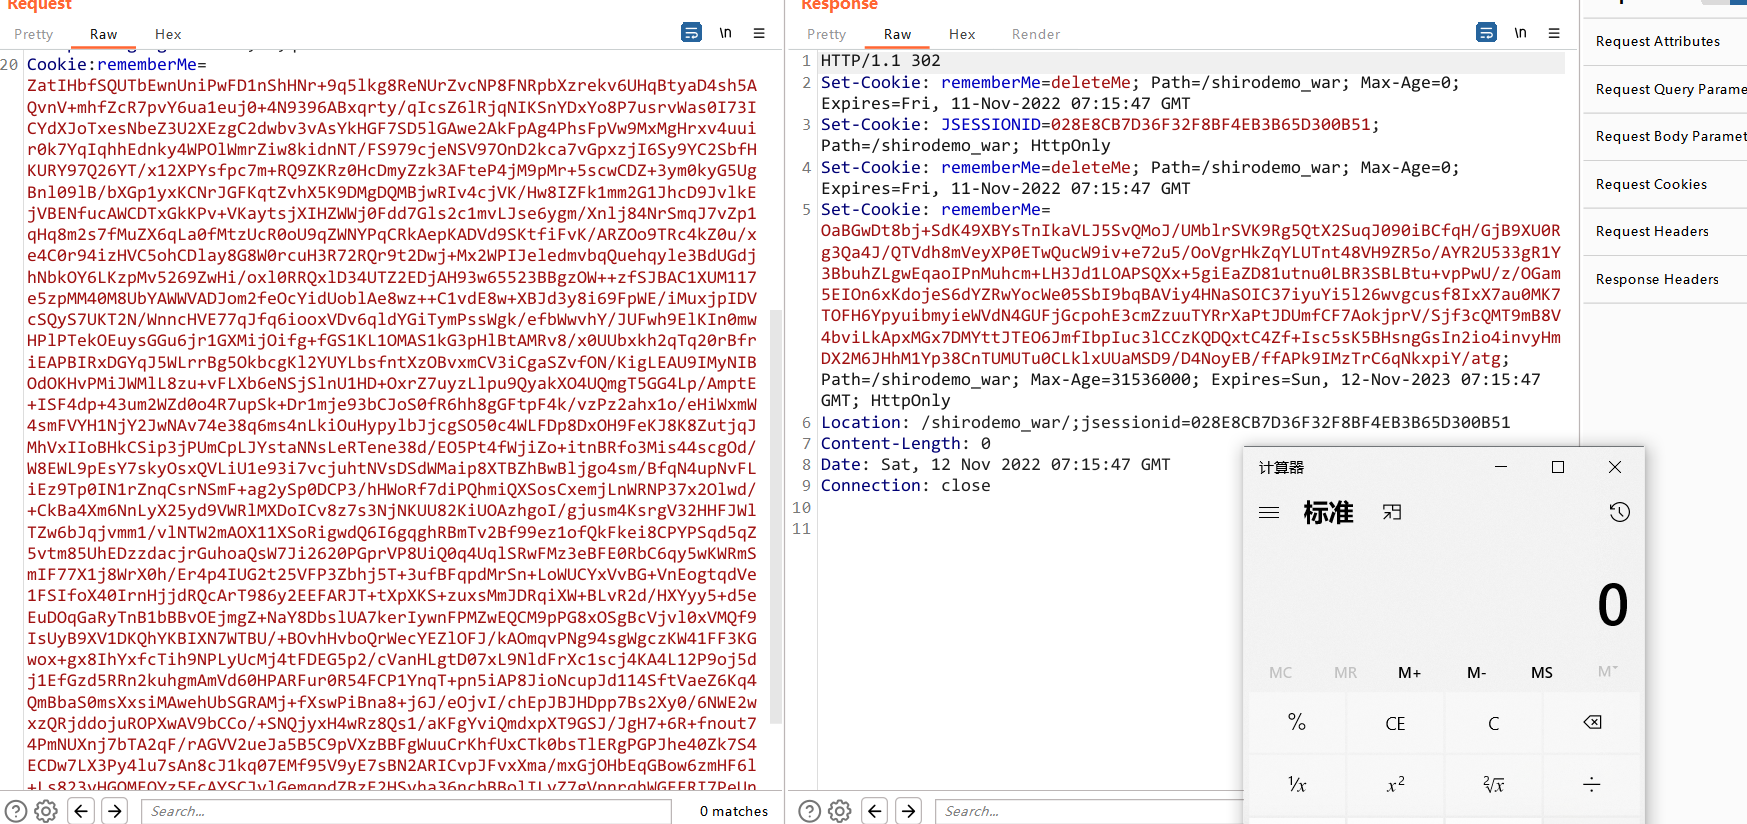Open search settings gear below Request panel
The height and width of the screenshot is (824, 1747).
(x=46, y=811)
